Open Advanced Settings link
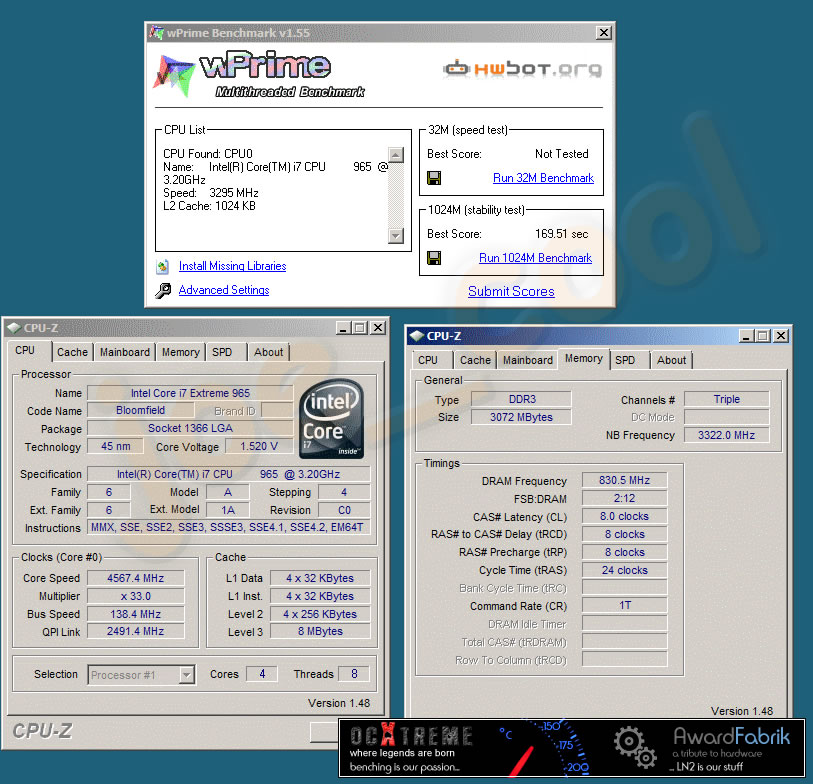The width and height of the screenshot is (813, 784). click(x=224, y=290)
